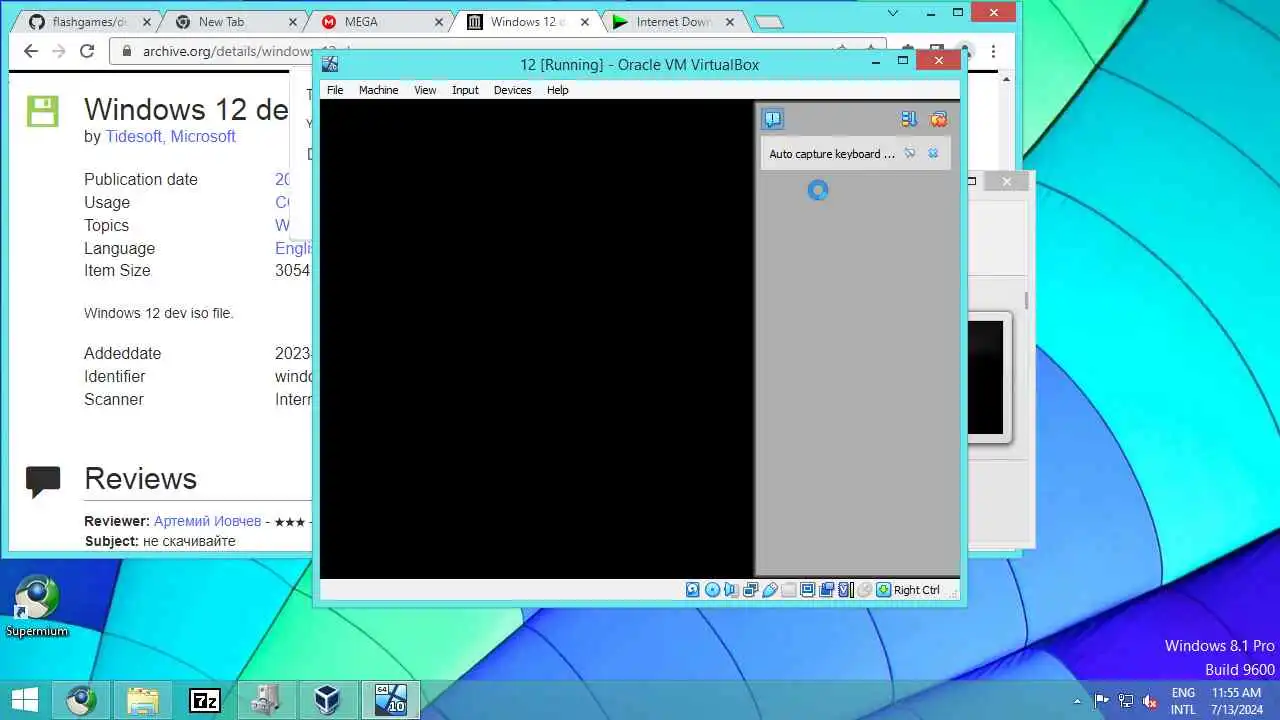This screenshot has width=1280, height=720.
Task: Click the optical disk indicator in status bar
Action: click(x=712, y=590)
